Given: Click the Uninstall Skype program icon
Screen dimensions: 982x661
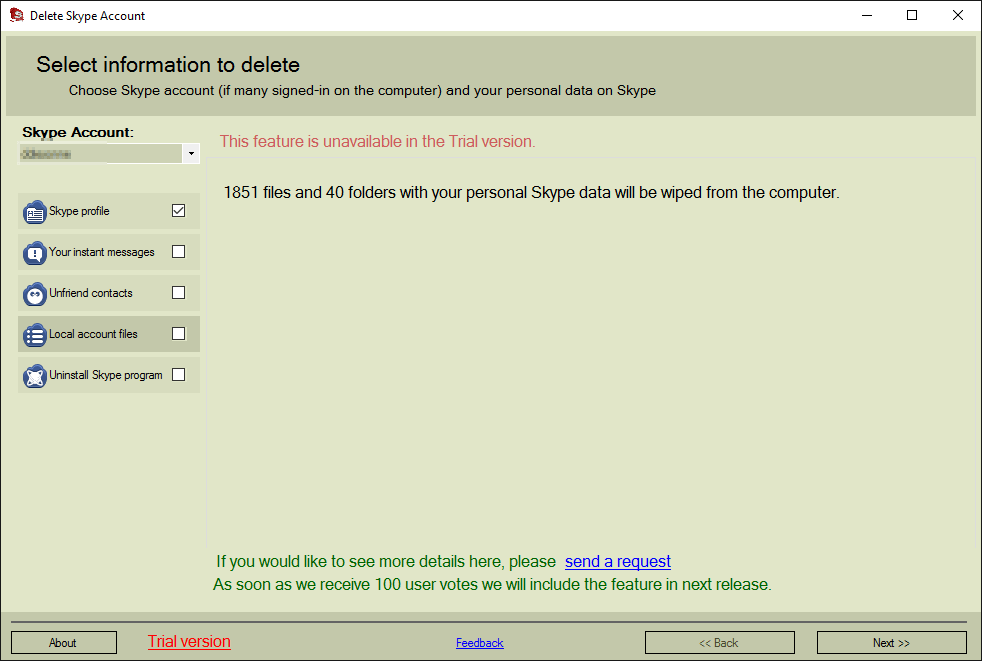Looking at the screenshot, I should click(35, 376).
